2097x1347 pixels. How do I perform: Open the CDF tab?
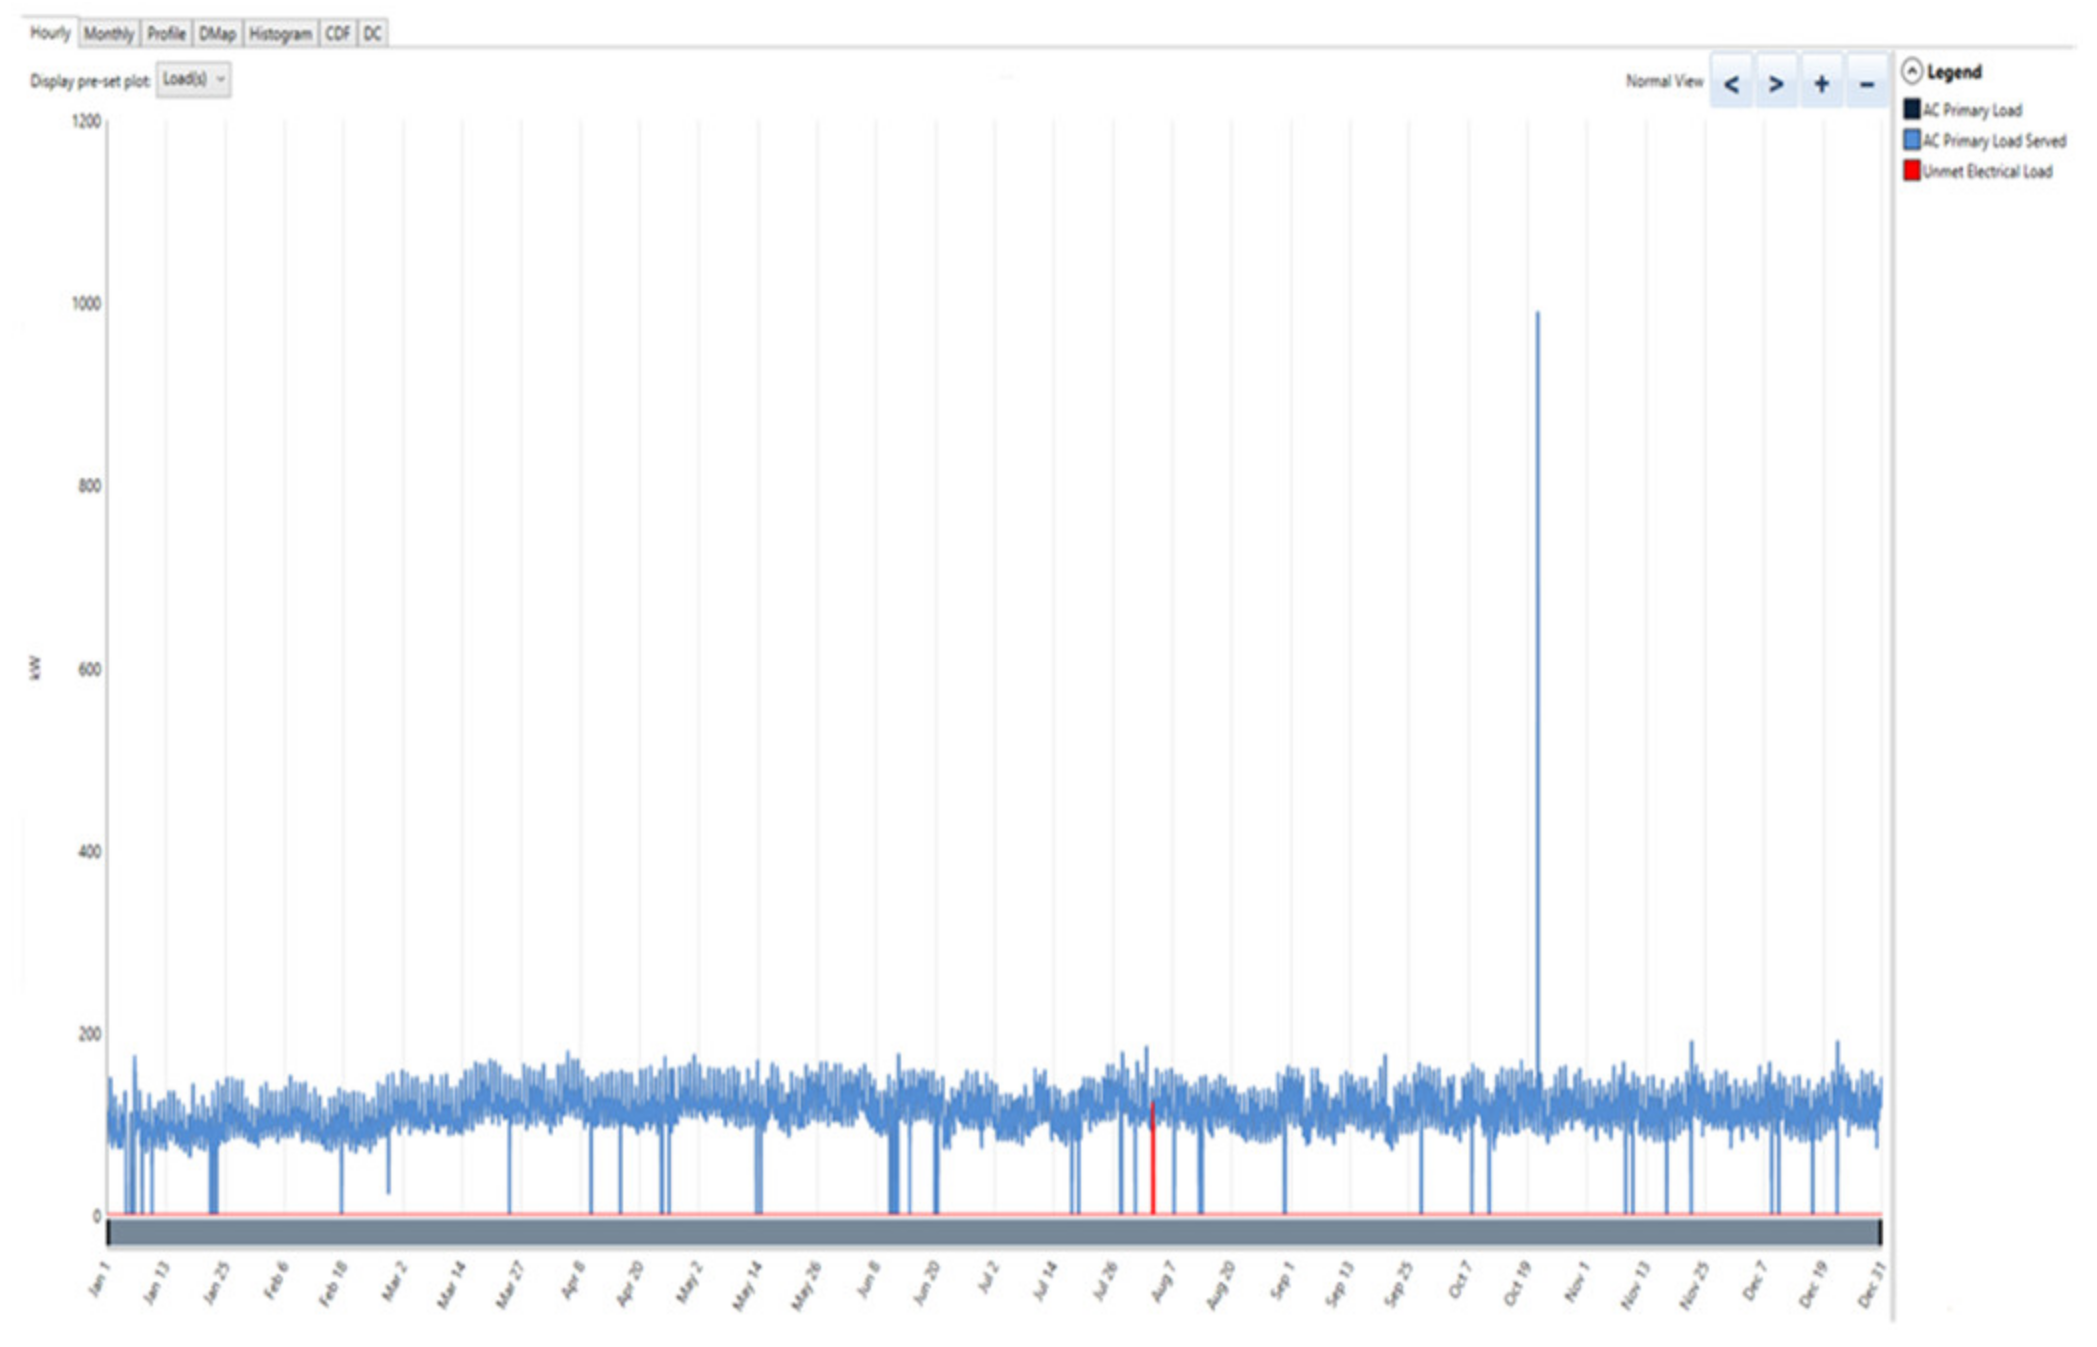(337, 33)
